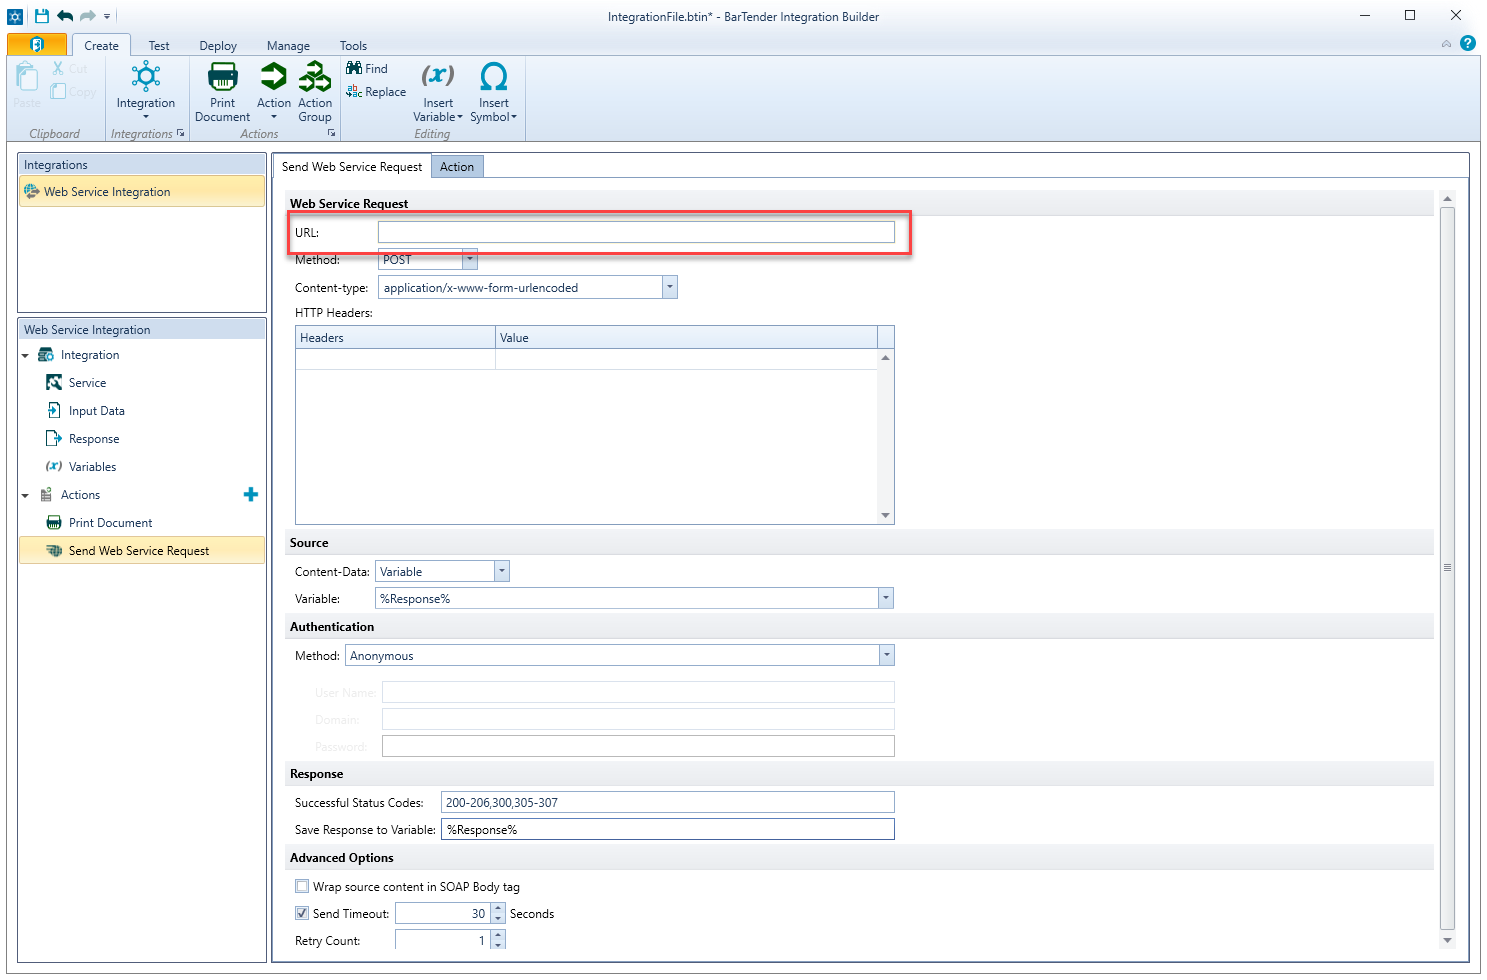Screen dimensions: 1487x980
Task: Open the HTTP Method POST dropdown
Action: pos(470,260)
